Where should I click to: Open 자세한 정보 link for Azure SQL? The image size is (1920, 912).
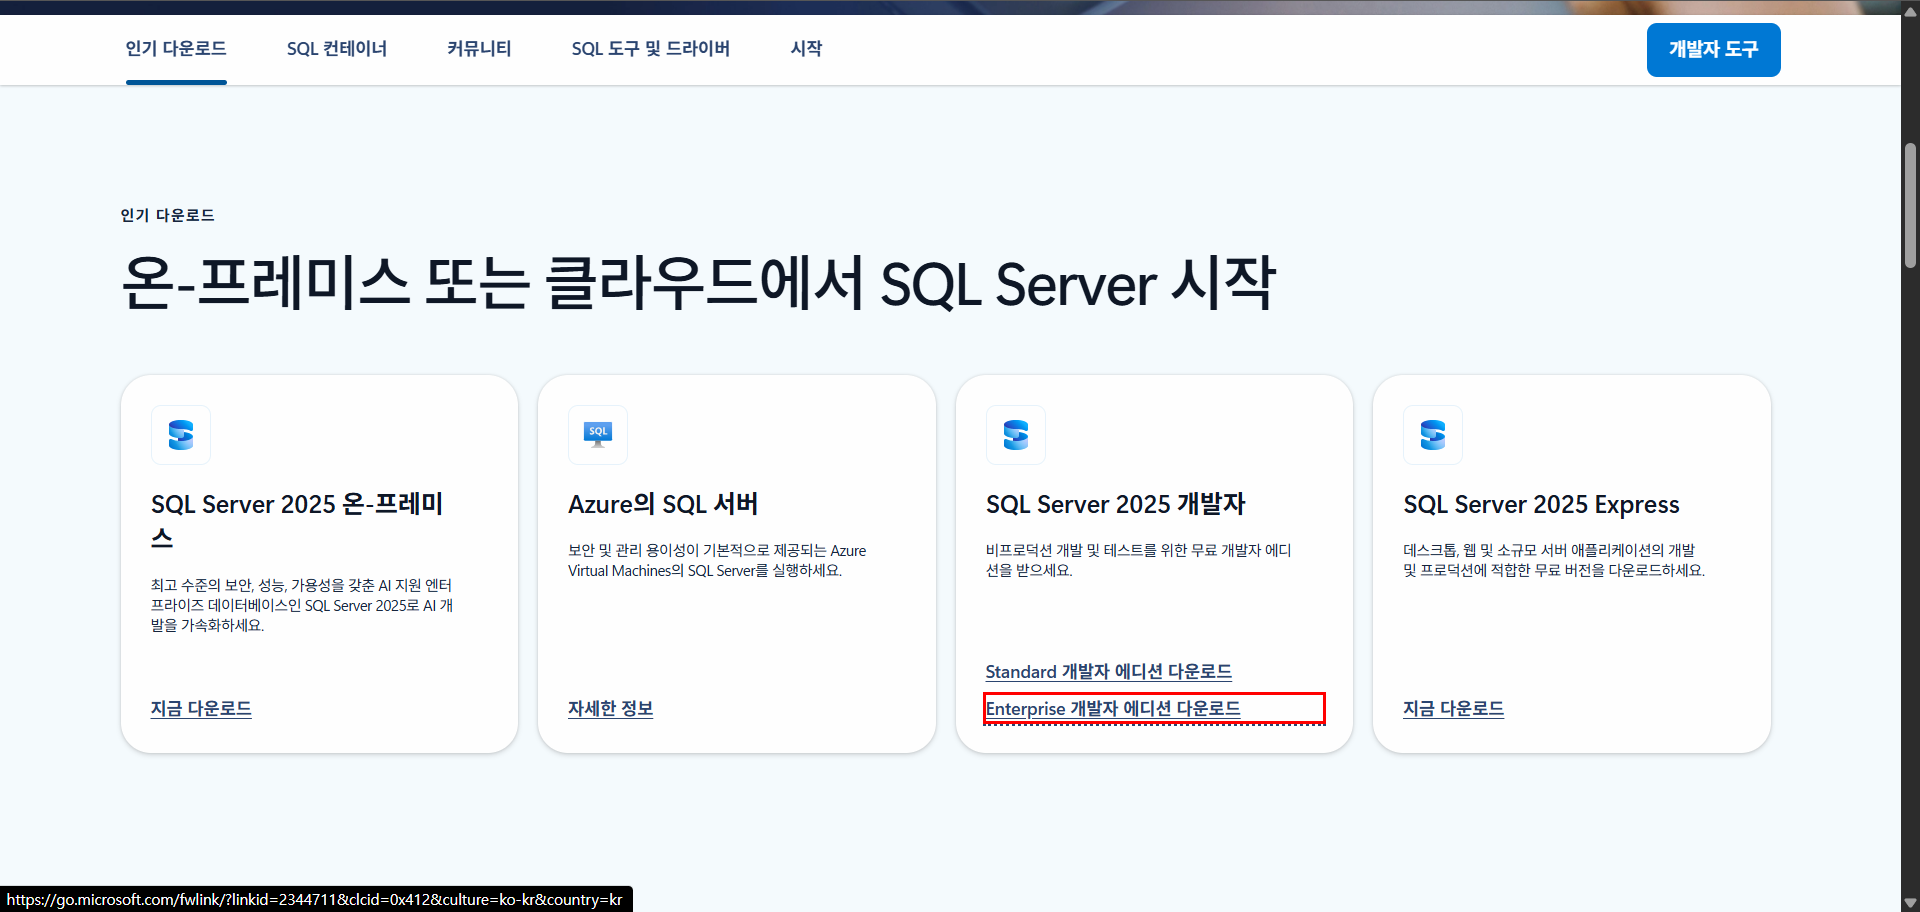[611, 709]
